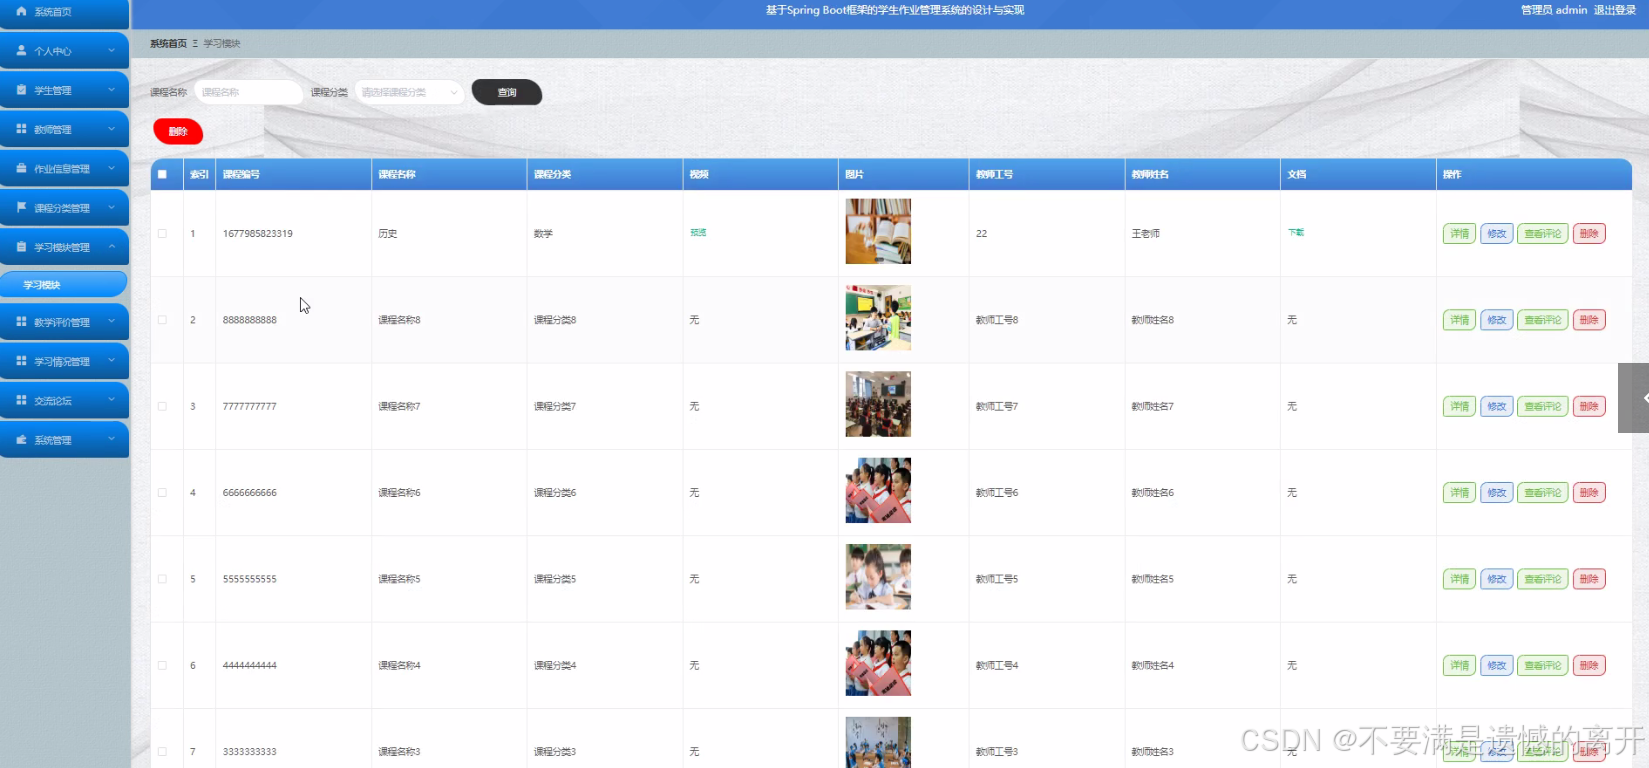1649x768 pixels.
Task: Click 查看评论 for the 王老师 row
Action: [x=1543, y=233]
